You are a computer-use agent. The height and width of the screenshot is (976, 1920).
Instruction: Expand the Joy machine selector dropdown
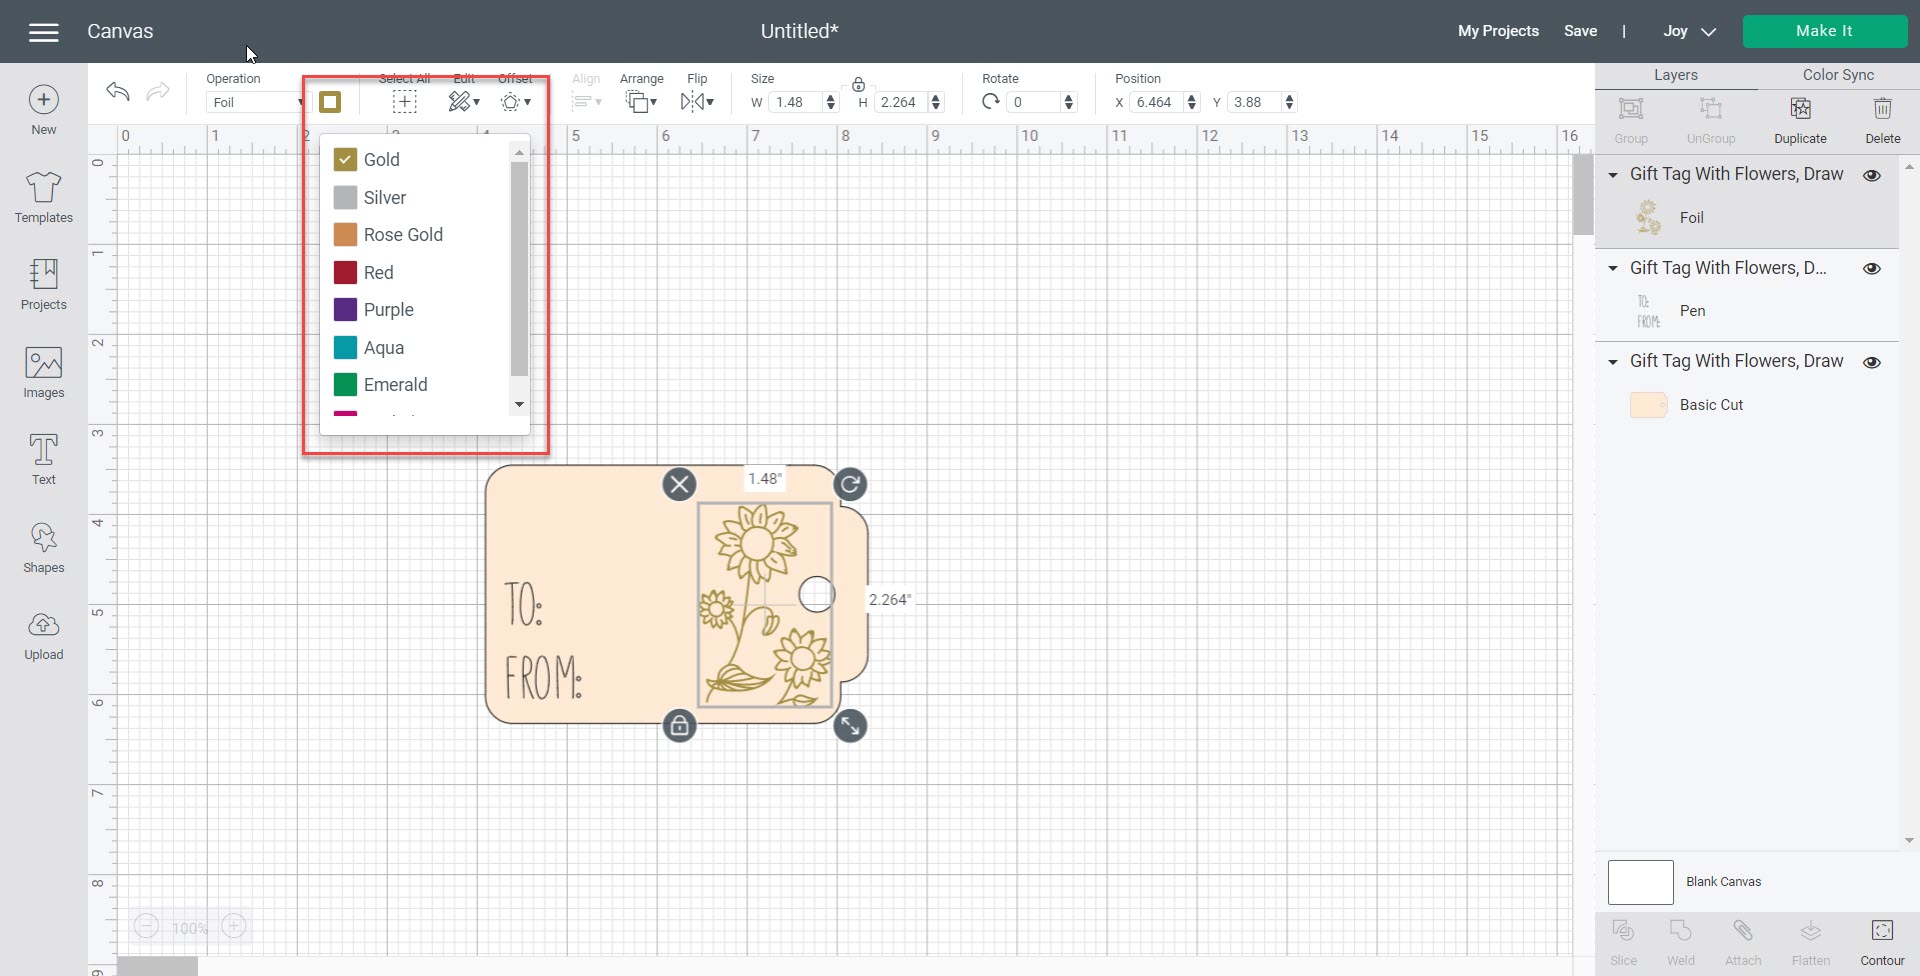coord(1689,31)
